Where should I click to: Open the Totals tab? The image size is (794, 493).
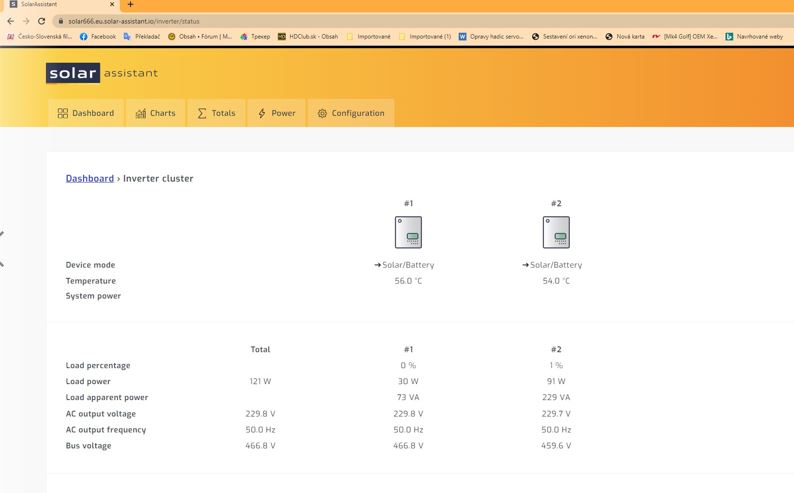[216, 113]
